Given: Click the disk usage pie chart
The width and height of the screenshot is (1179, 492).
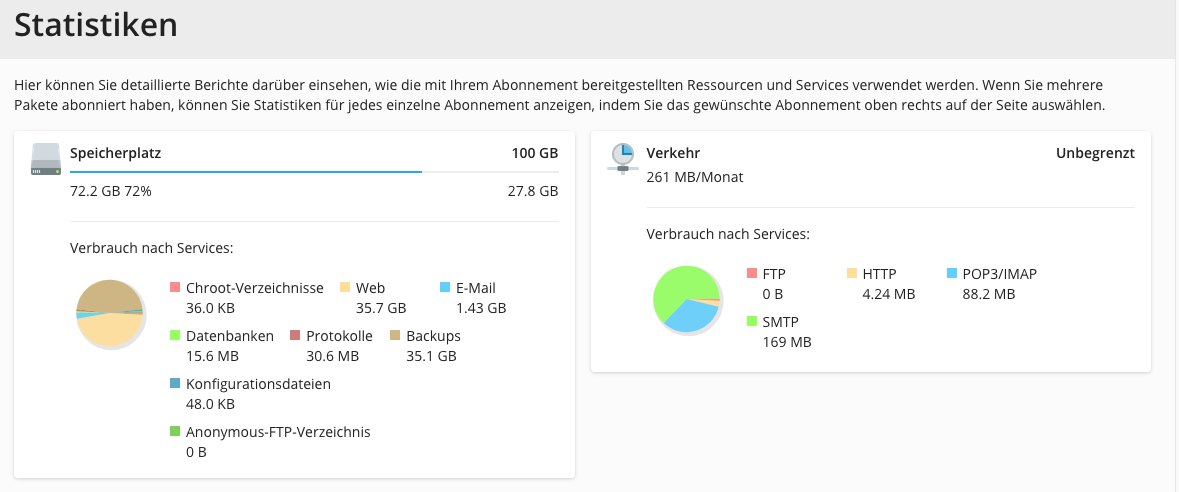Looking at the screenshot, I should pos(110,313).
